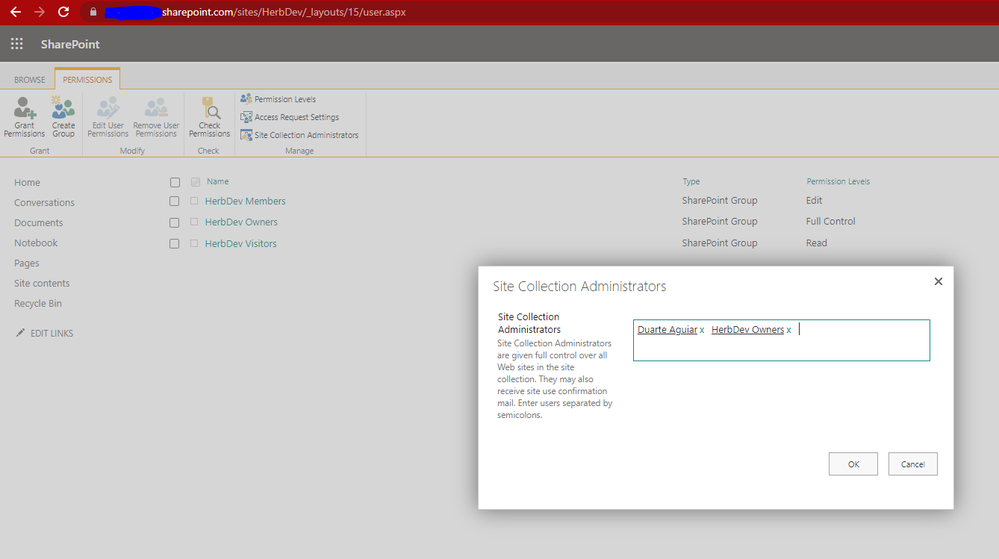
Task: Click the Type column header
Action: pyautogui.click(x=691, y=182)
